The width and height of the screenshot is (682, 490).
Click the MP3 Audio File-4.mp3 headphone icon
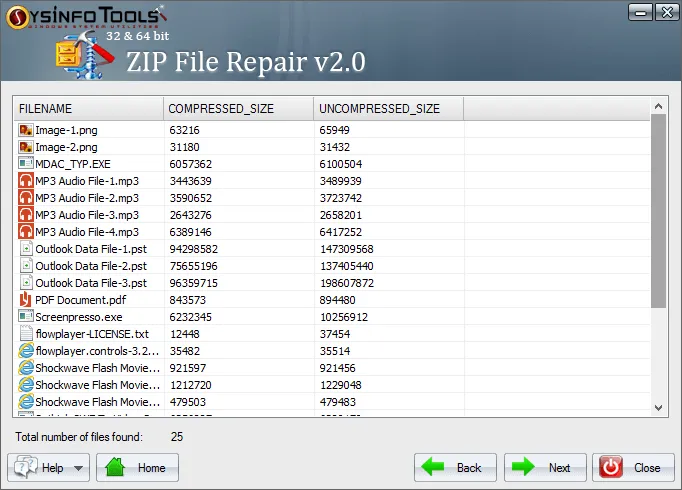click(x=26, y=232)
